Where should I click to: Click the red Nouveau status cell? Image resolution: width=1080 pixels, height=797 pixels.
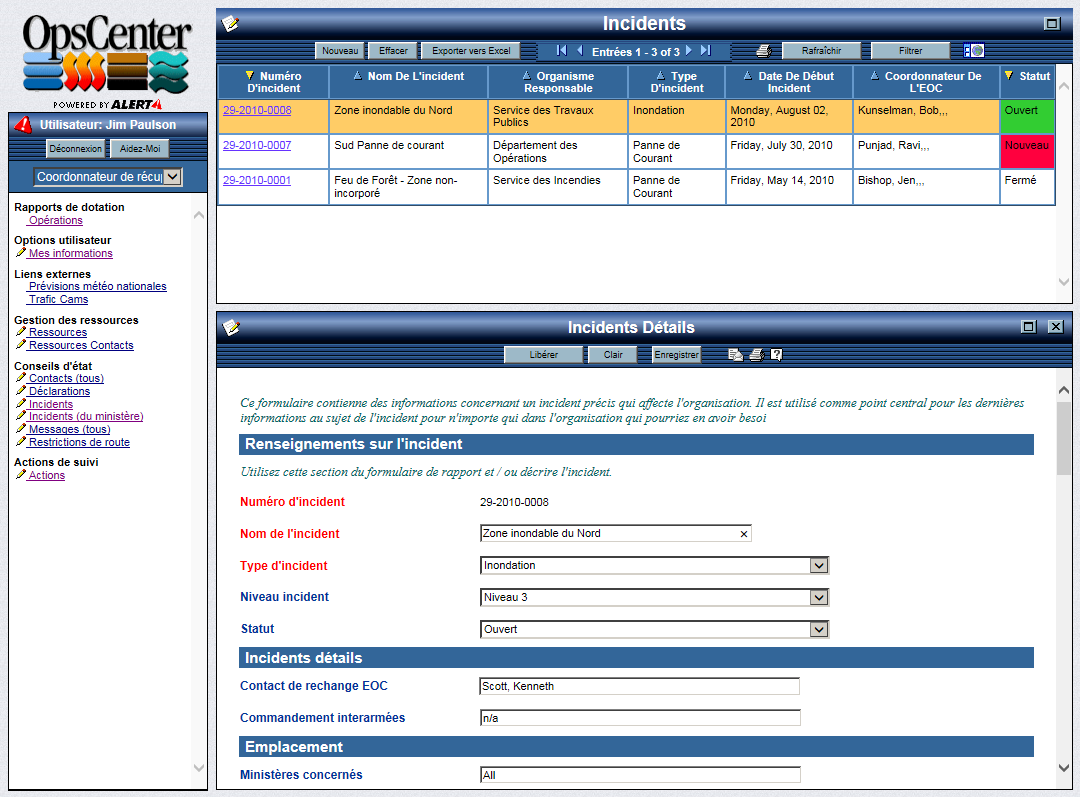(x=1027, y=152)
